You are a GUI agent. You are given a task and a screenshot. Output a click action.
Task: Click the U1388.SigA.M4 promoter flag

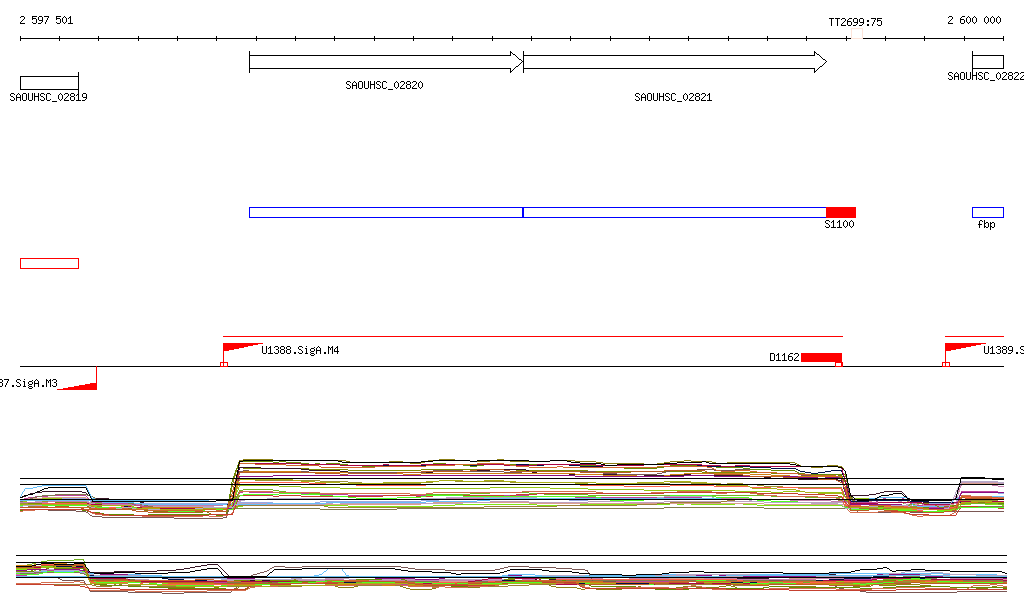tap(242, 349)
